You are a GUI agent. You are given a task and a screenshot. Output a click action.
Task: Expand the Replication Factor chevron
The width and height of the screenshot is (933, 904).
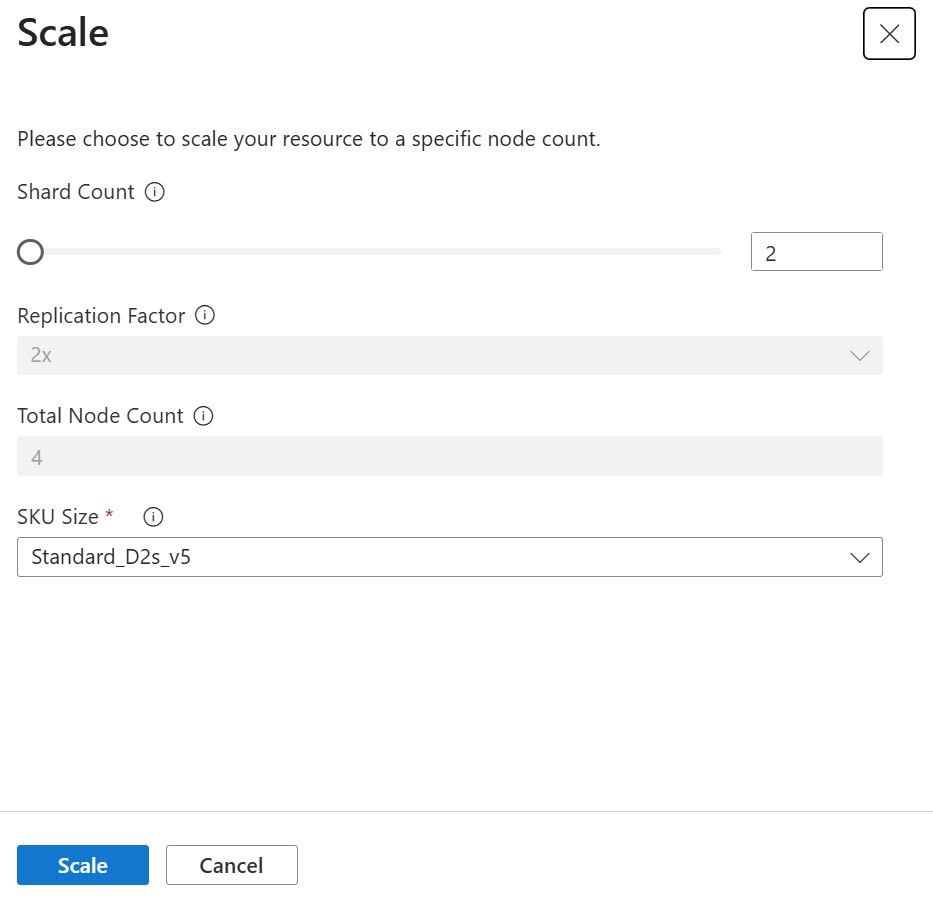(860, 356)
